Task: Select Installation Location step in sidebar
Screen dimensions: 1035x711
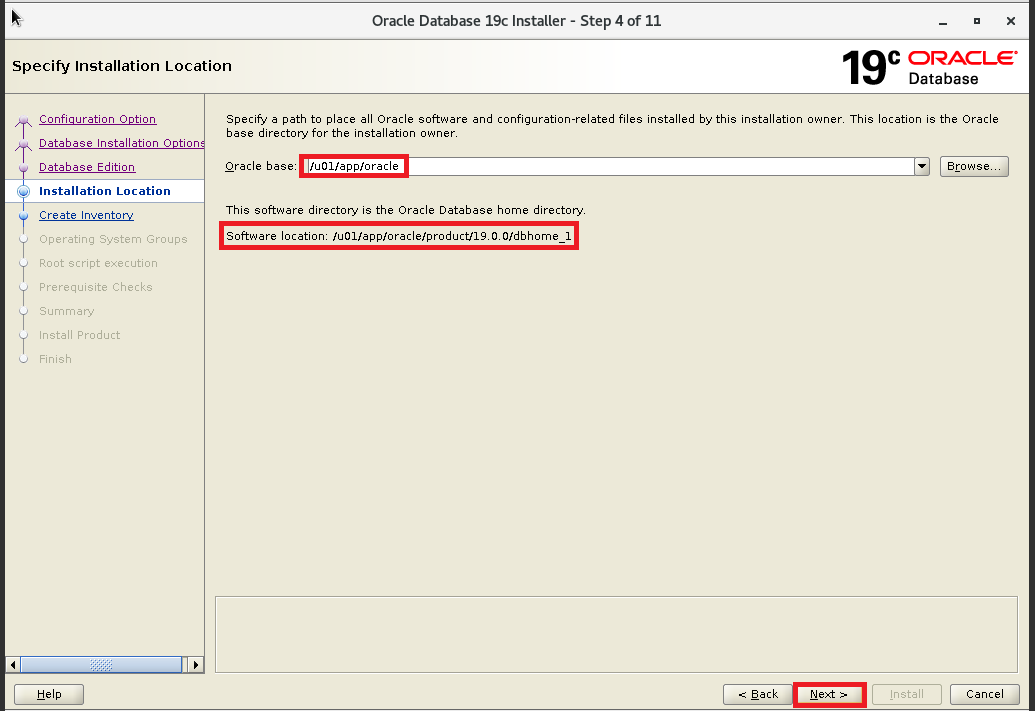Action: point(104,191)
